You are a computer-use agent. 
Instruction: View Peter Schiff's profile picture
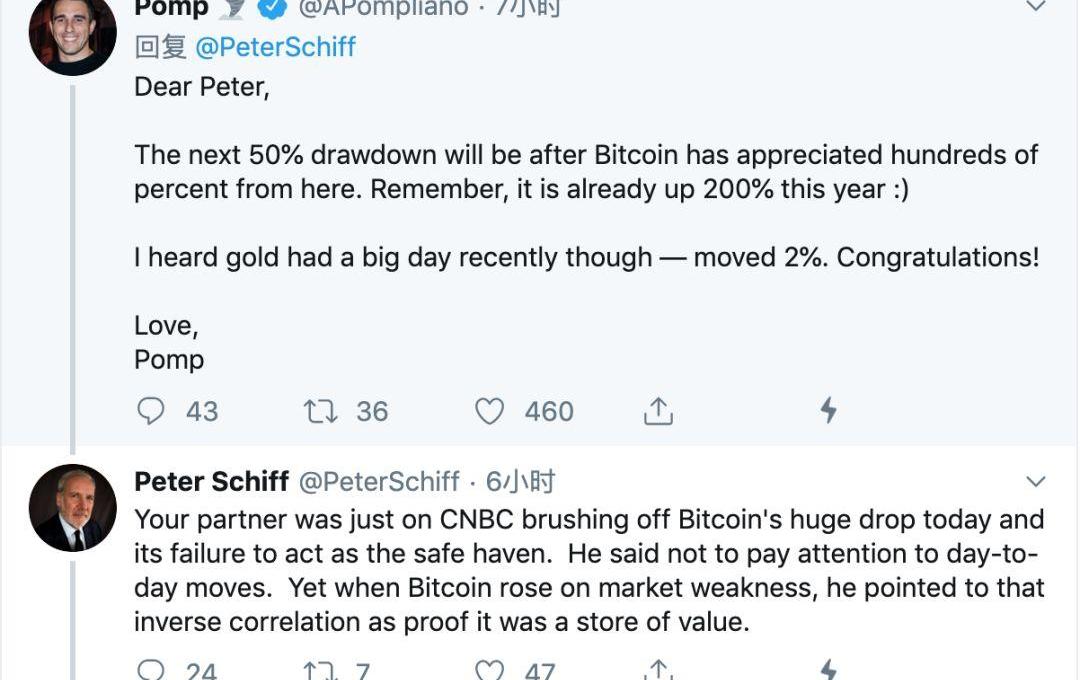(72, 507)
